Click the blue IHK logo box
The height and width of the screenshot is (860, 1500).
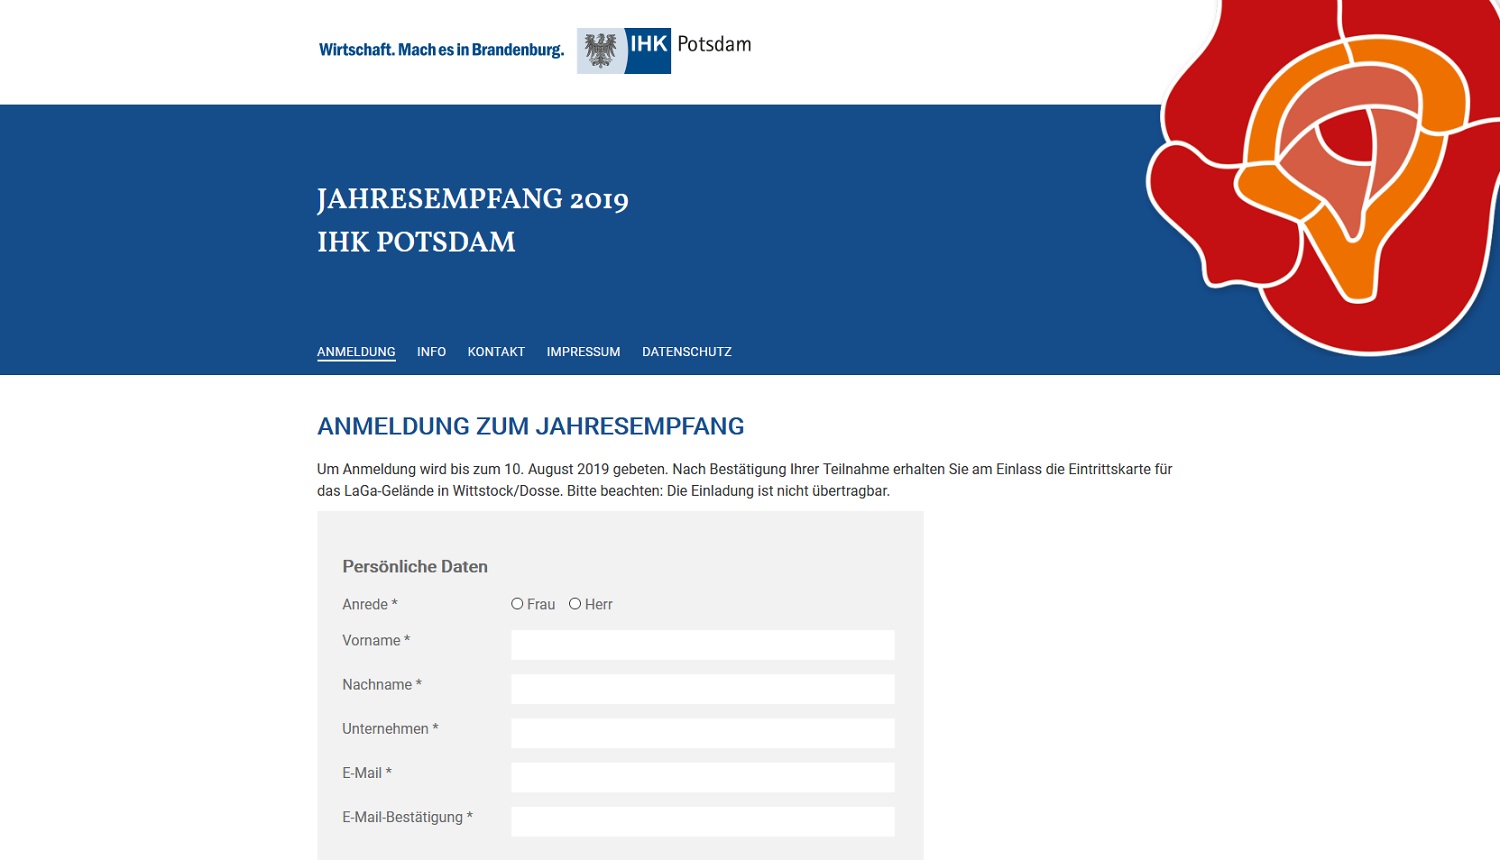coord(648,50)
